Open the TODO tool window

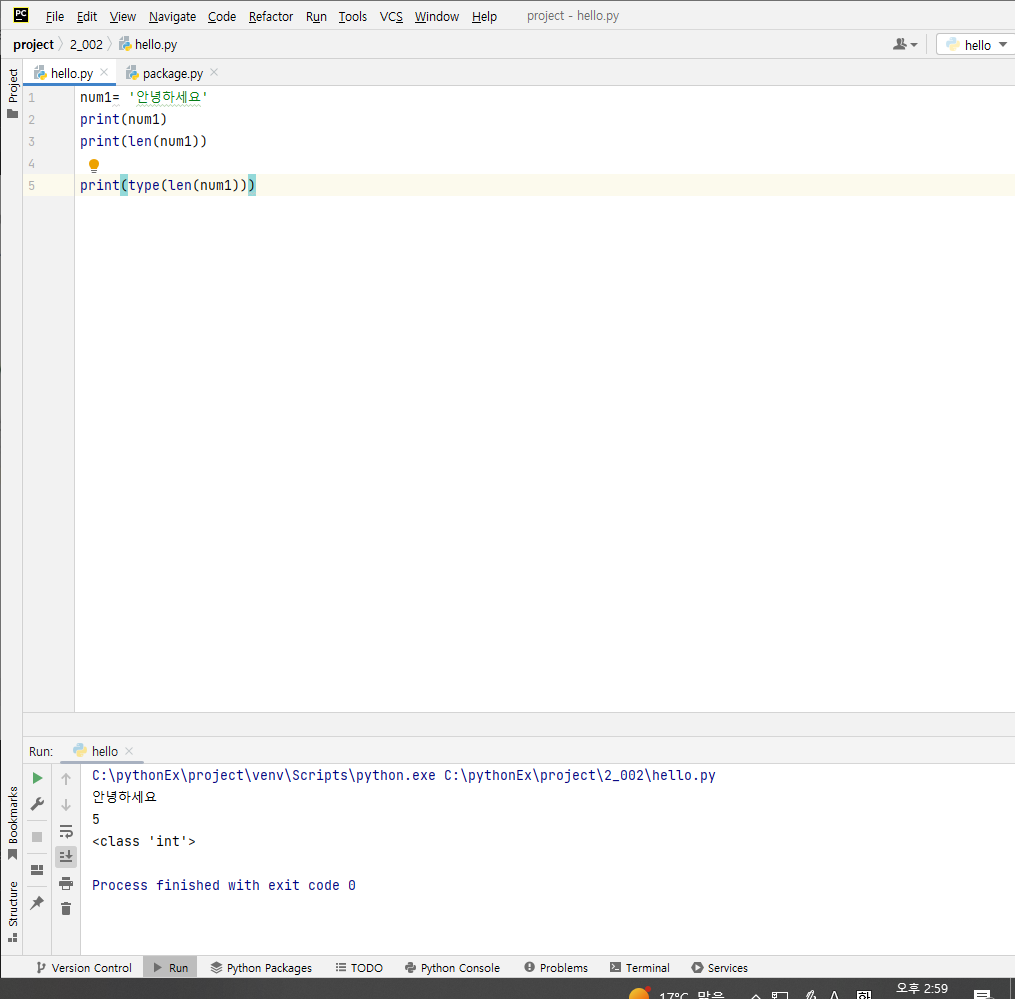point(359,968)
